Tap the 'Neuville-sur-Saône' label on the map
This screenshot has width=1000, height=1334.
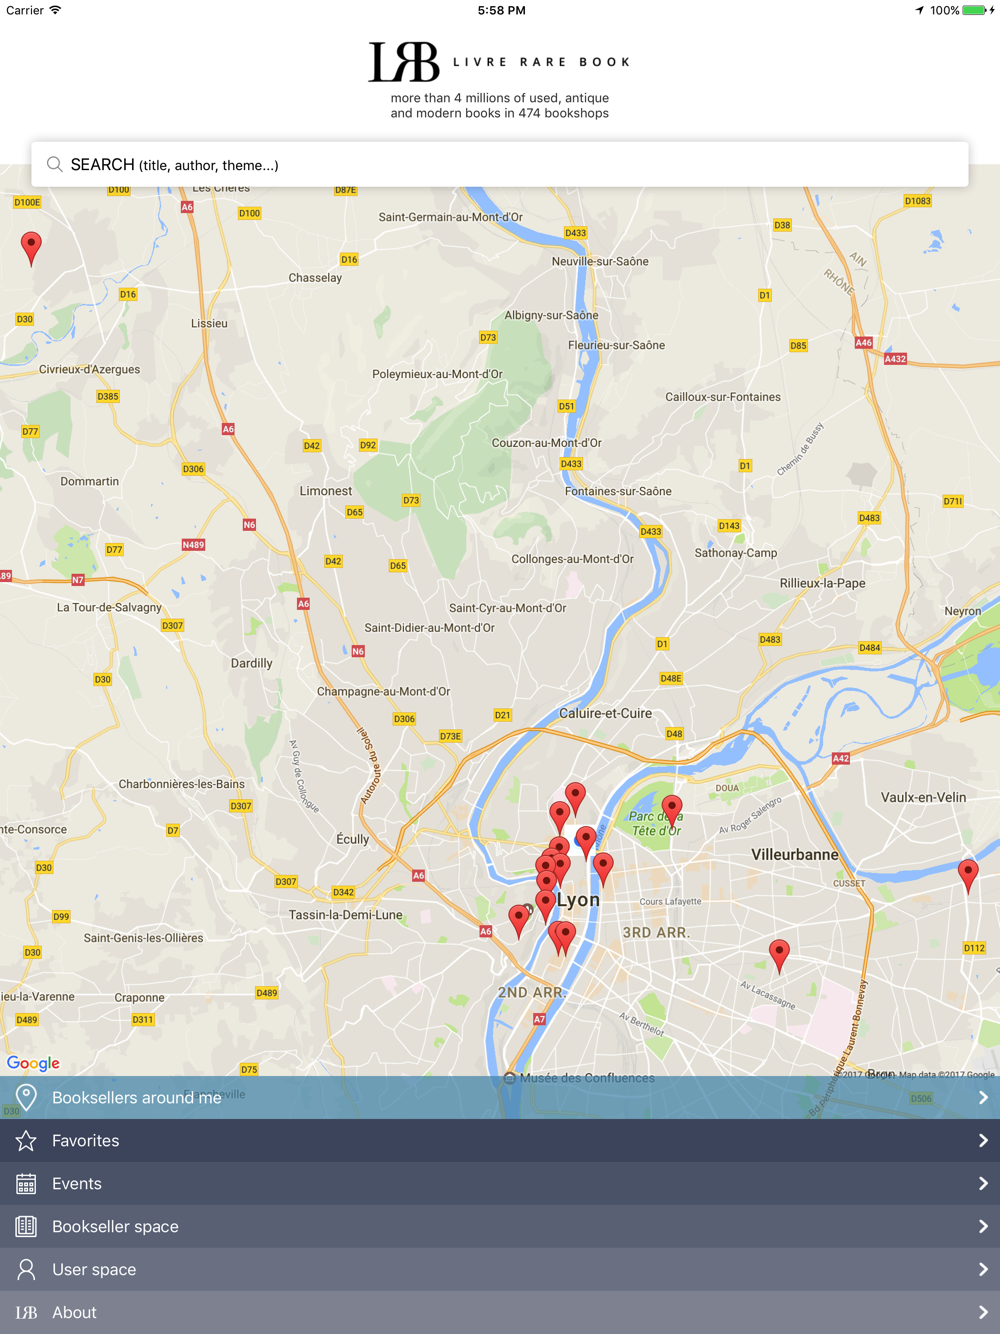[600, 262]
